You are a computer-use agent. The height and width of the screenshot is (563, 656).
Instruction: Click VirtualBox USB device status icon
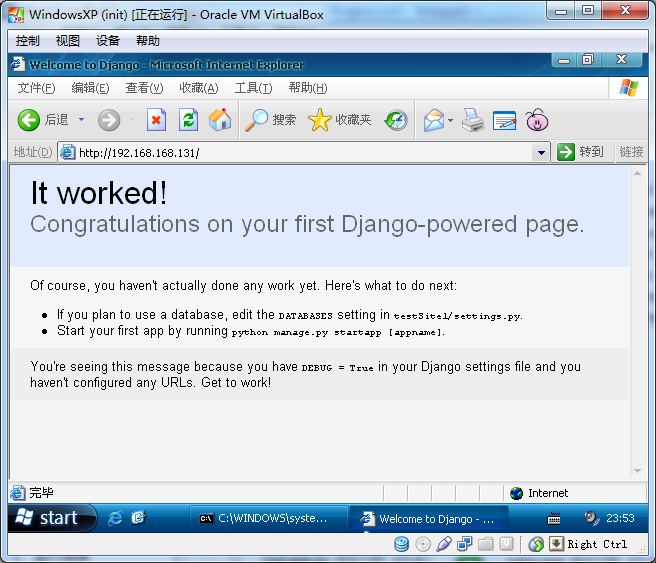pyautogui.click(x=444, y=544)
